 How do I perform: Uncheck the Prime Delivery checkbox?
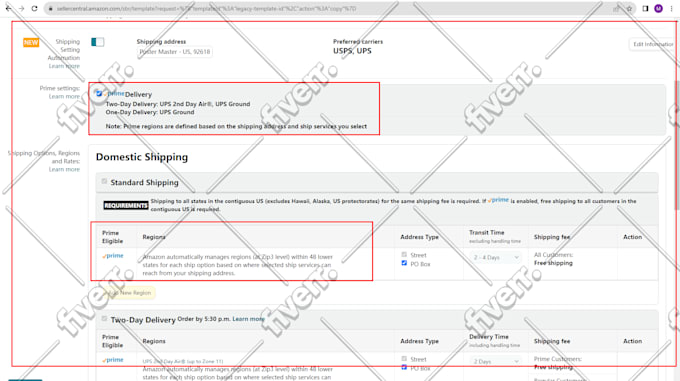(99, 94)
